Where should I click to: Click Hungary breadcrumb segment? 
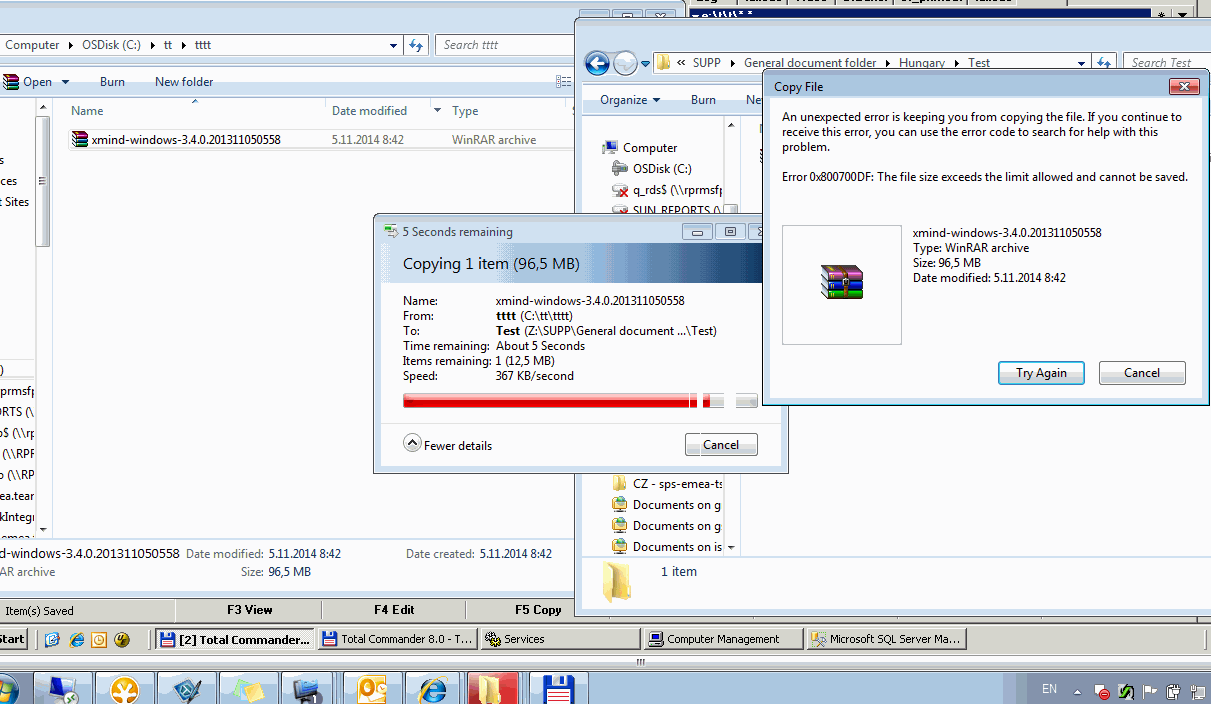tap(922, 63)
